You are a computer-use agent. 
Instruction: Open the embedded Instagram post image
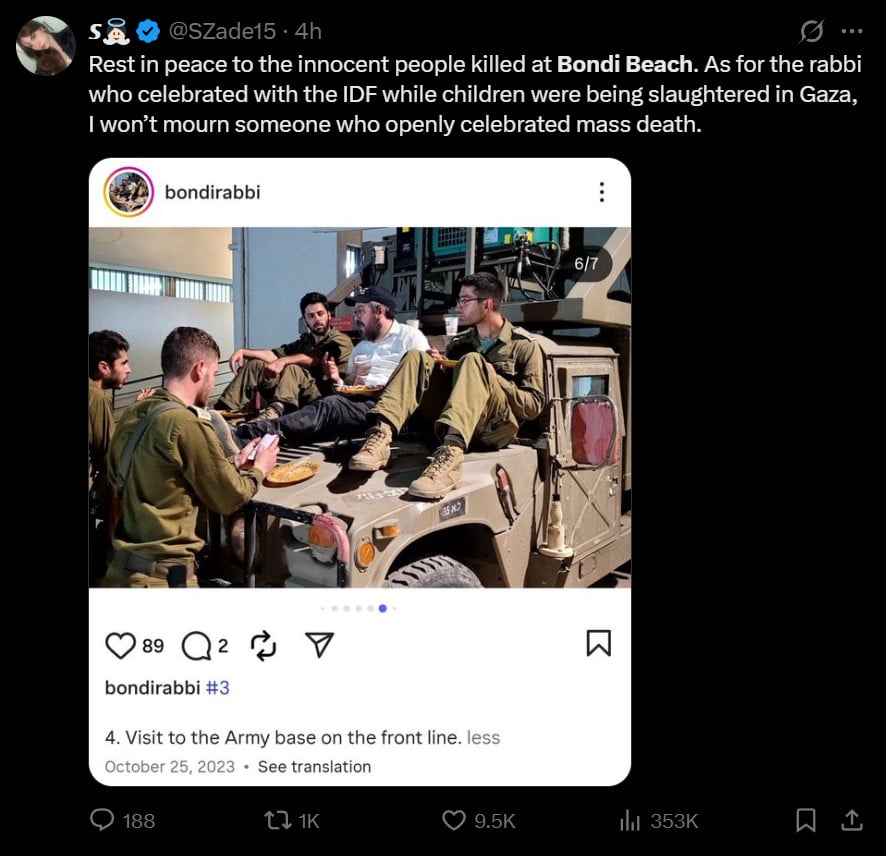(x=359, y=407)
